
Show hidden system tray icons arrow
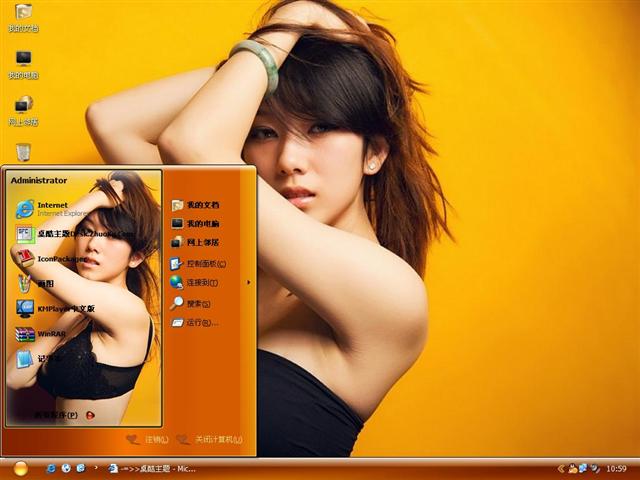(561, 468)
